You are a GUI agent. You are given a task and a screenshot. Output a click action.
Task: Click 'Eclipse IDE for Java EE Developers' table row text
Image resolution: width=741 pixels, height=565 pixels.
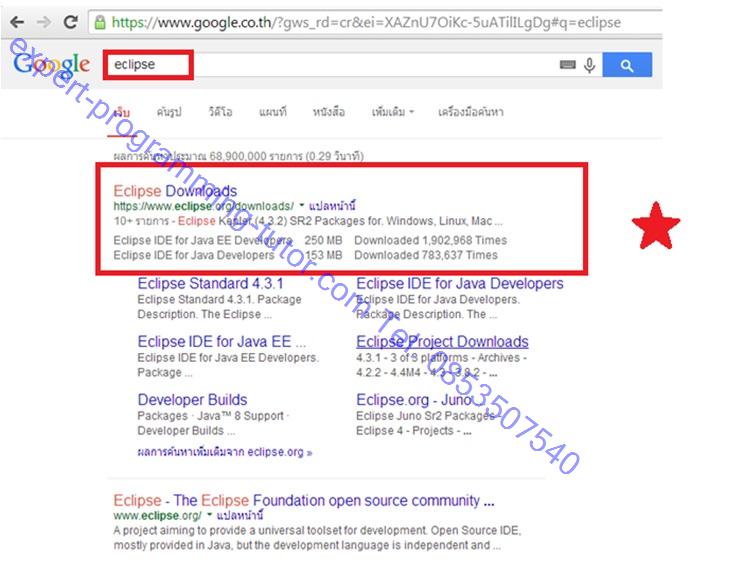203,240
